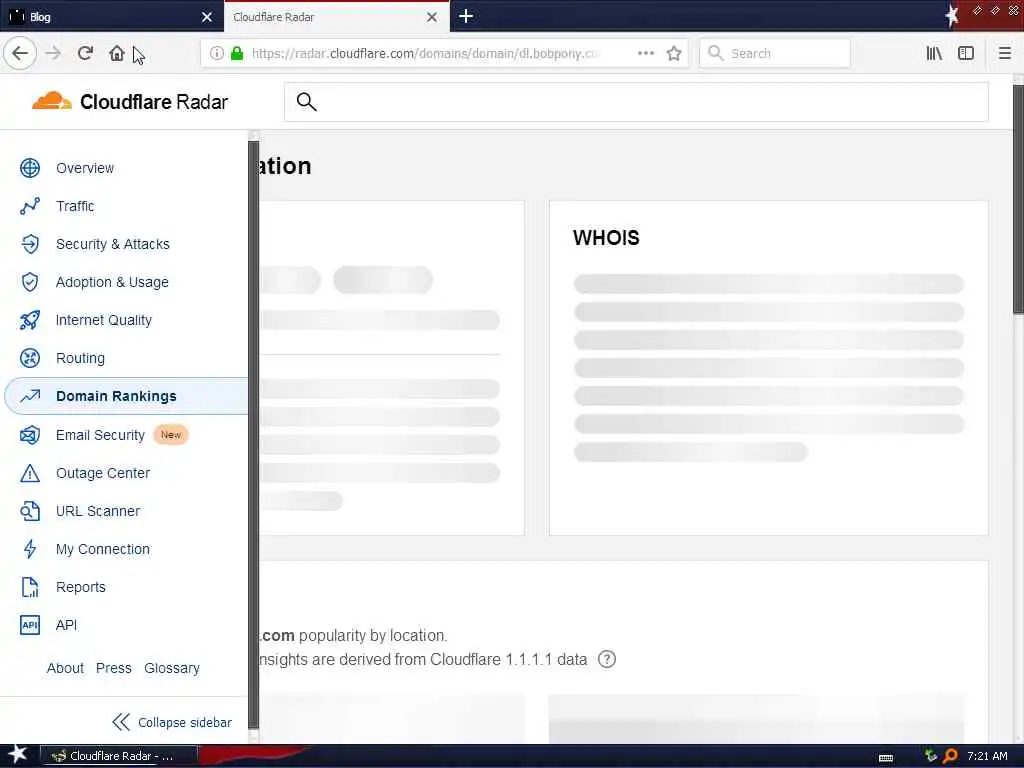The height and width of the screenshot is (768, 1024).
Task: Click the Email Security envelope icon
Action: (29, 434)
